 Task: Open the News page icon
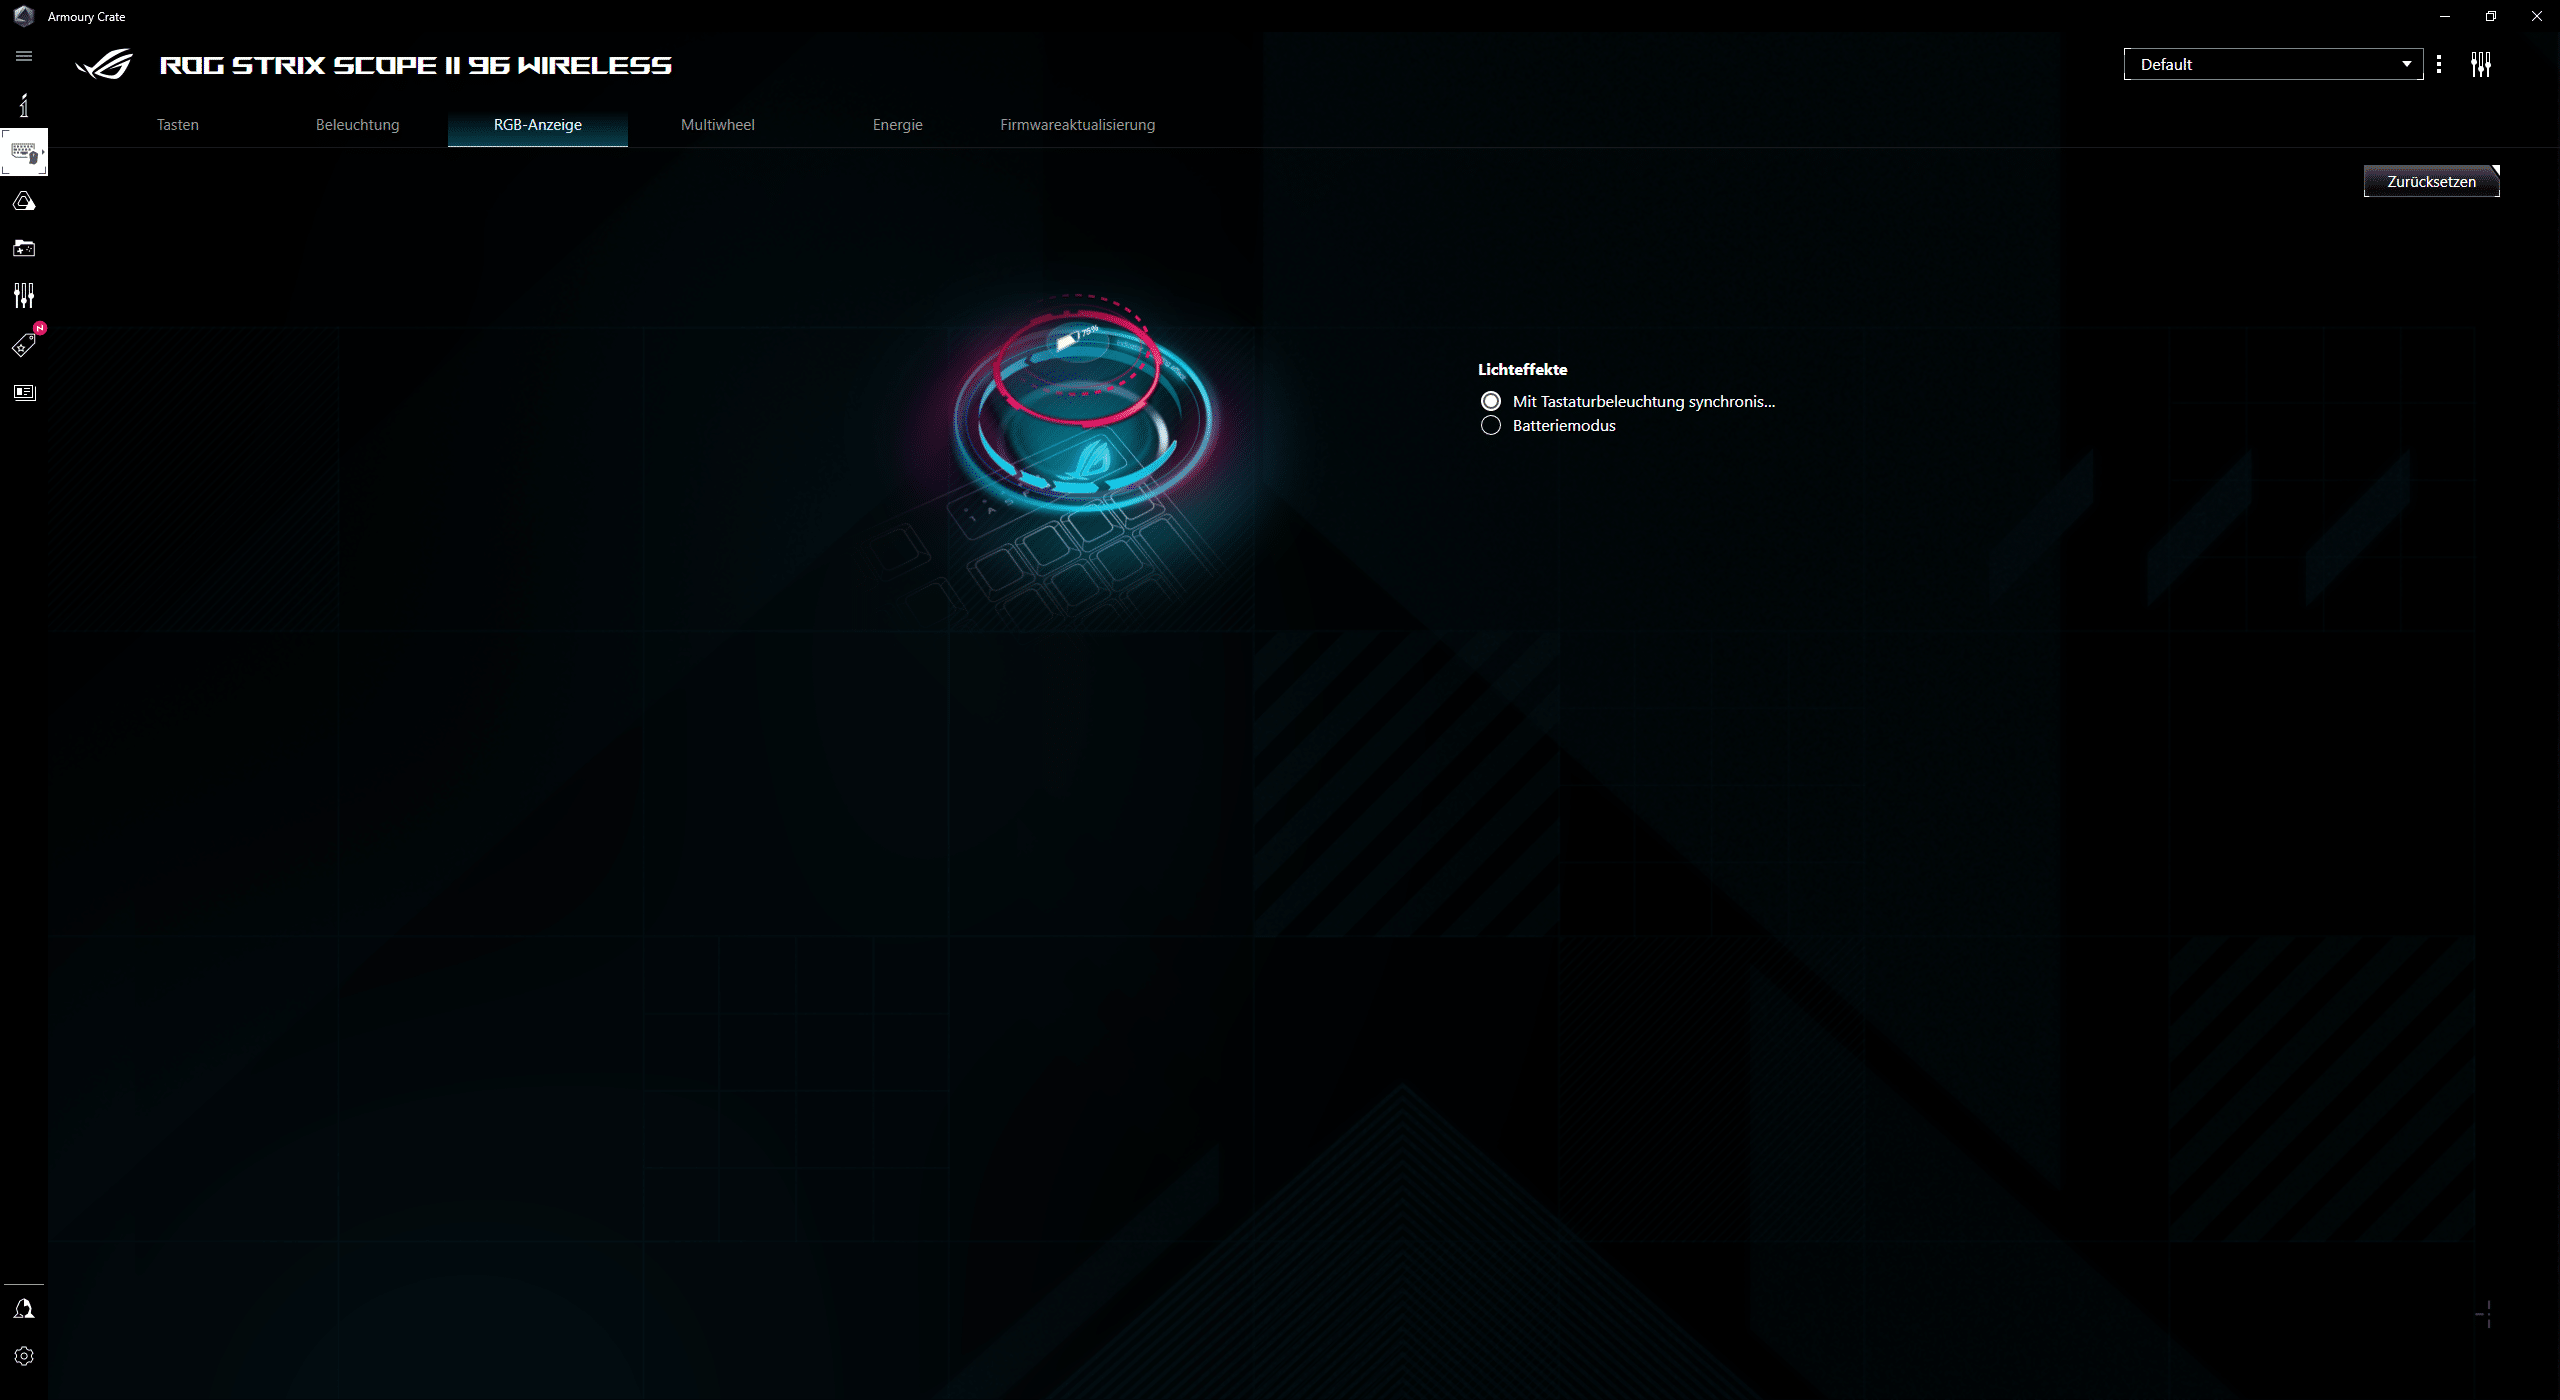tap(24, 392)
